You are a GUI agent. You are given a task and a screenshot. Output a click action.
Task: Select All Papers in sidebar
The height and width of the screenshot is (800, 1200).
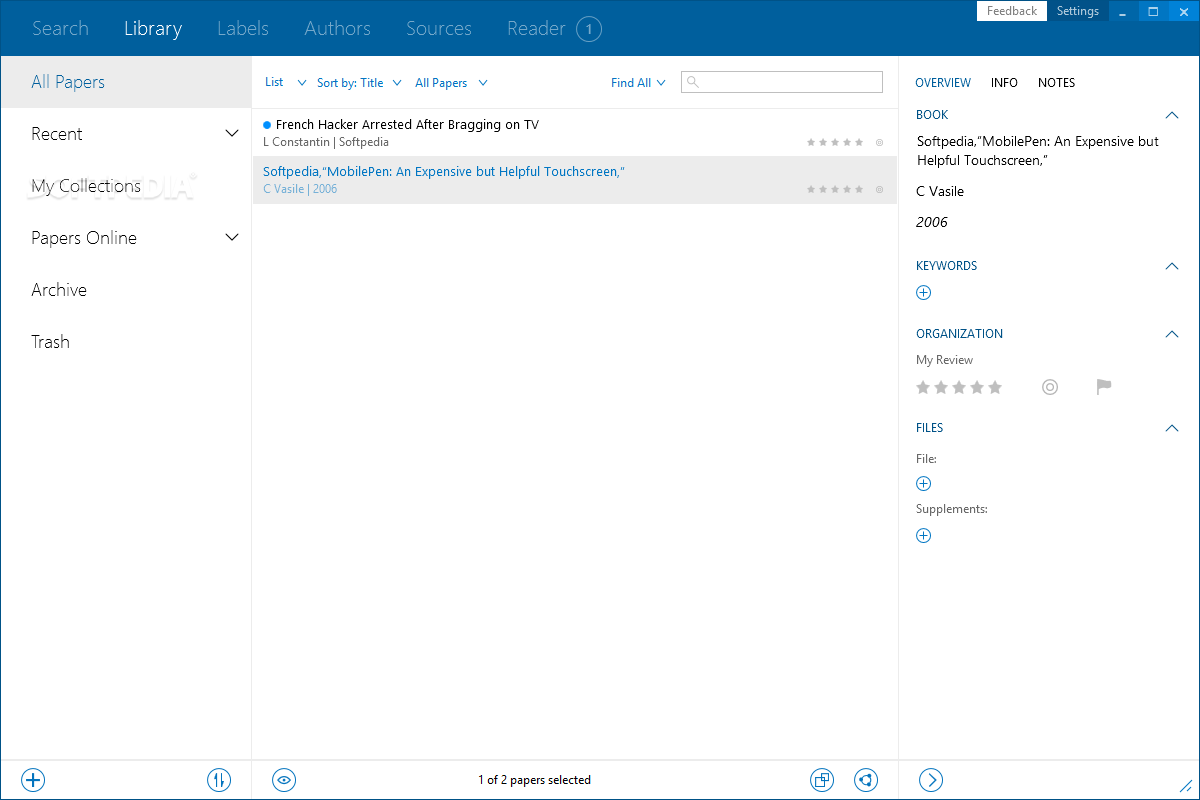[126, 82]
